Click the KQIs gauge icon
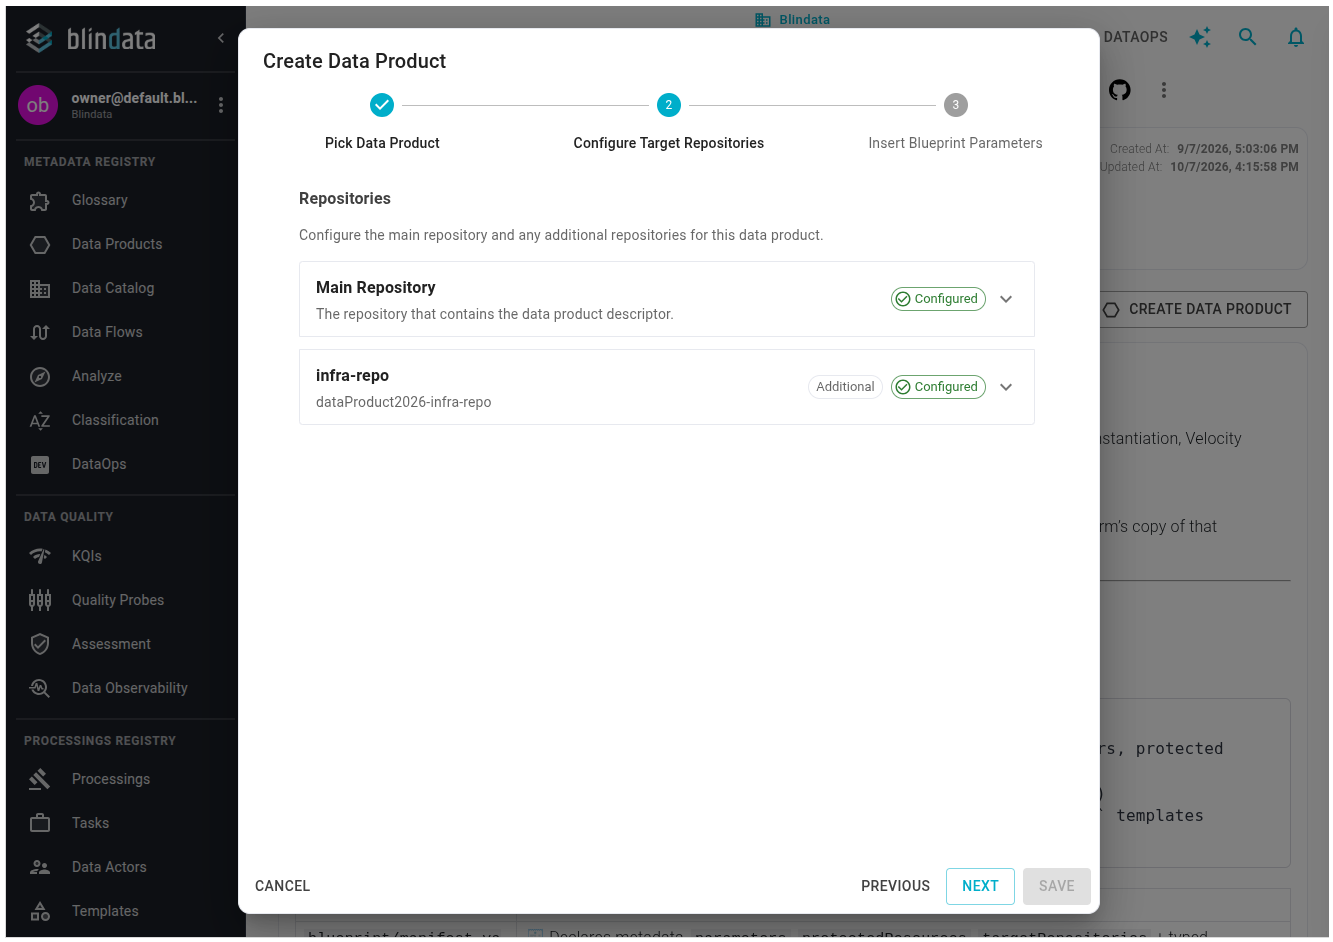Image resolution: width=1333 pixels, height=942 pixels. pos(40,557)
